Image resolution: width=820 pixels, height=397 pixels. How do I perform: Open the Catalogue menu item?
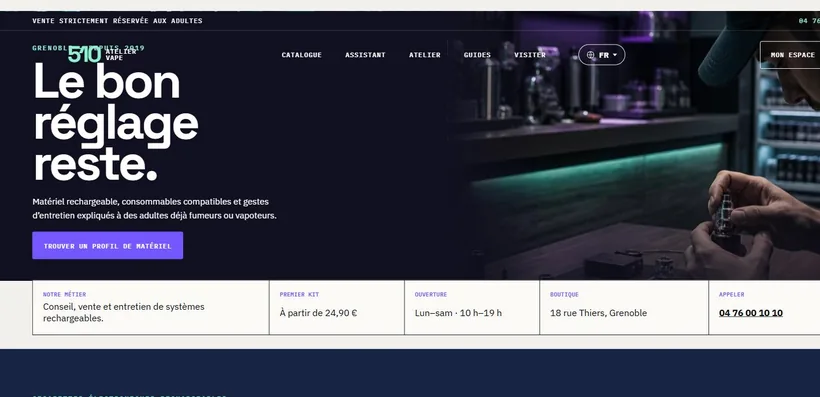[x=301, y=55]
